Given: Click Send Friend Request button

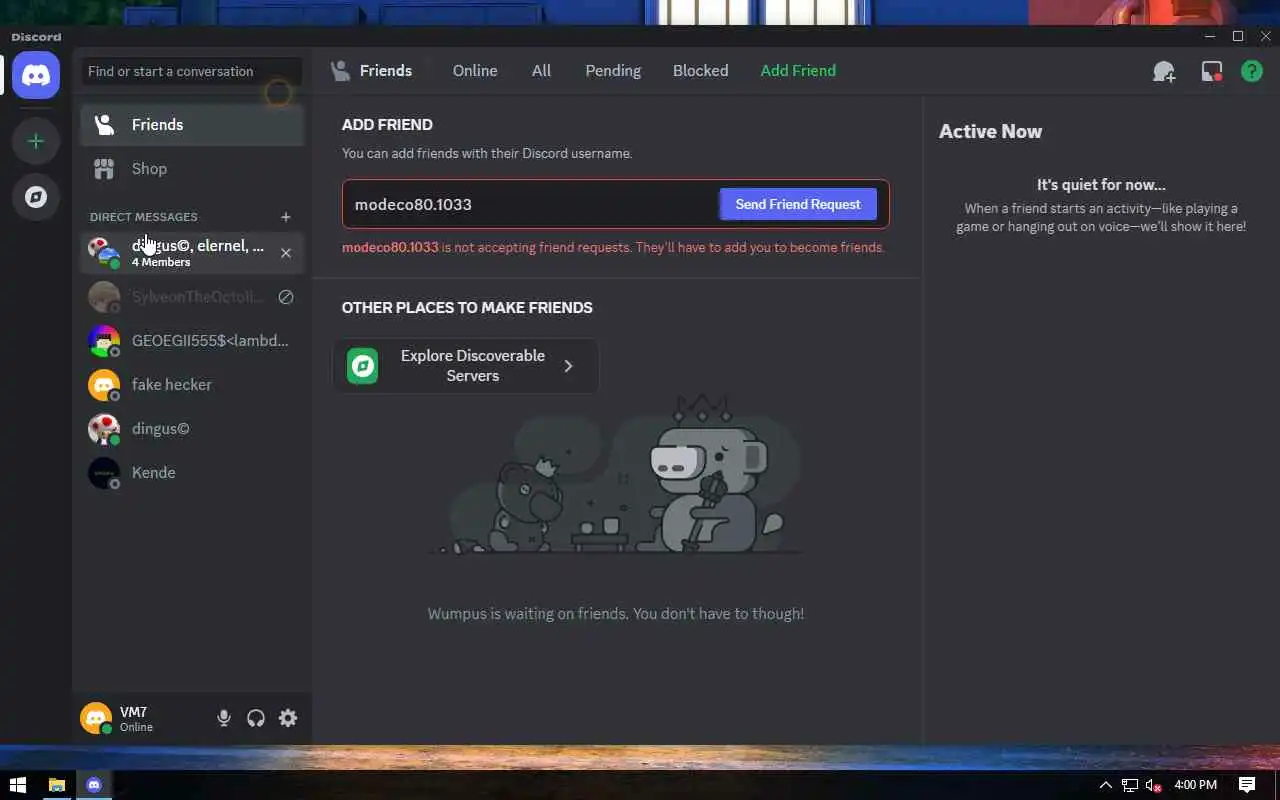Looking at the screenshot, I should tap(798, 204).
